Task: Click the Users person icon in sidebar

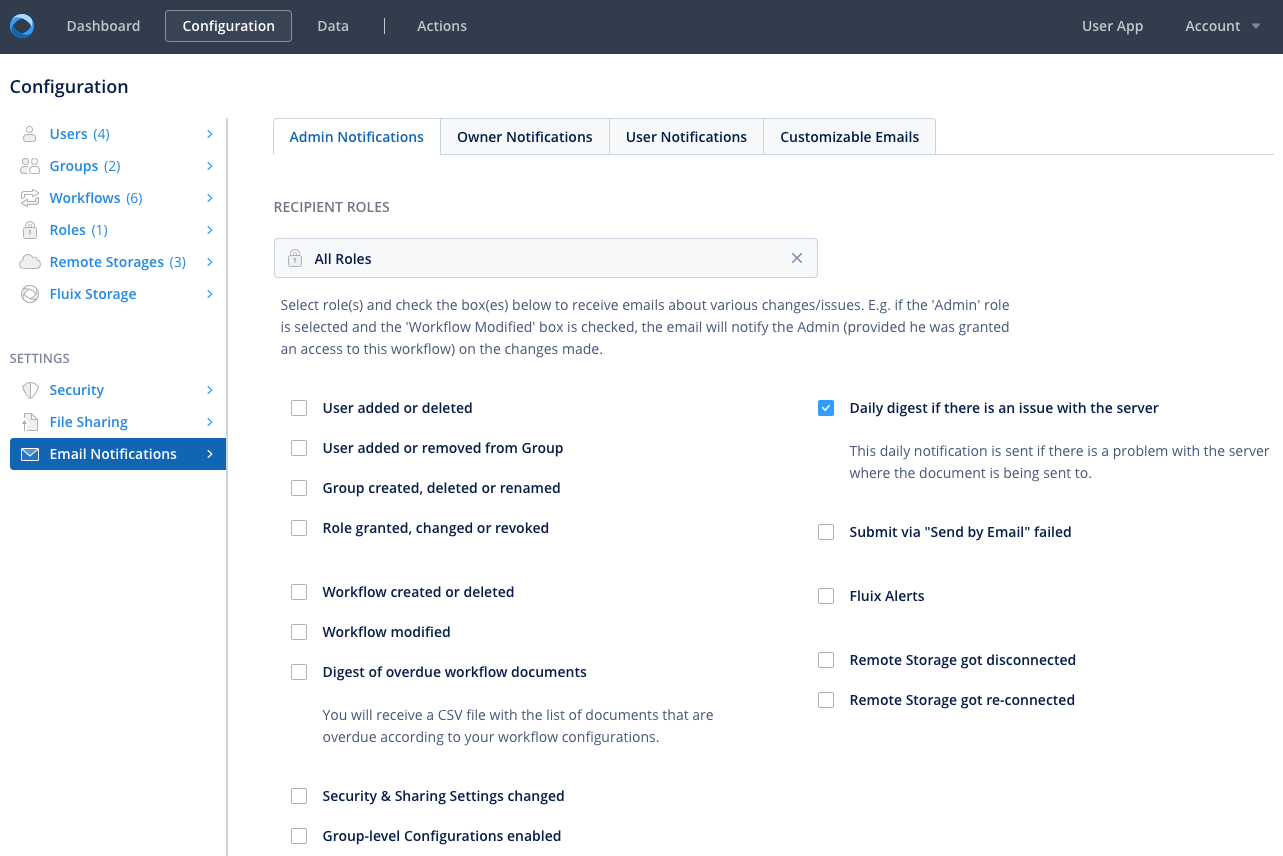Action: pyautogui.click(x=30, y=134)
